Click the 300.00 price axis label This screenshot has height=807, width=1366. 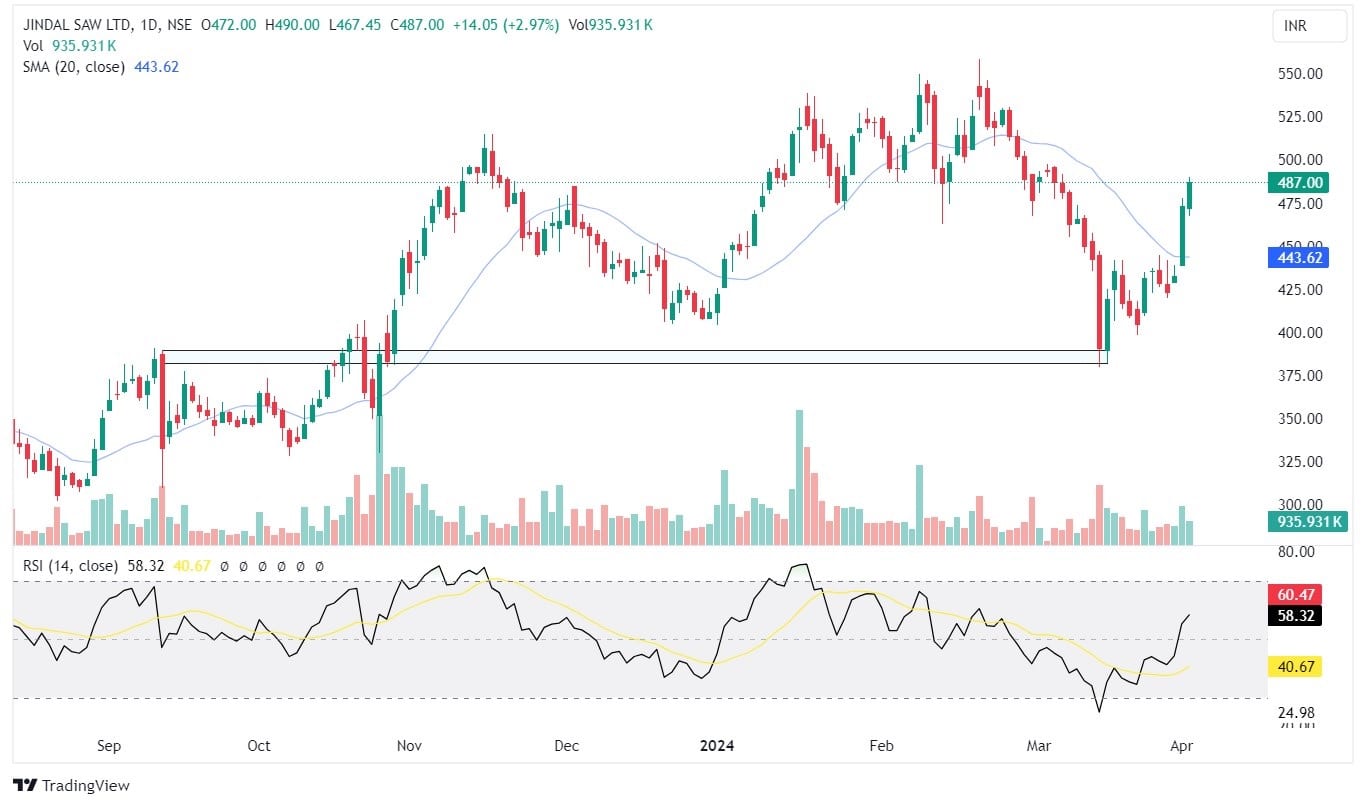click(x=1302, y=505)
